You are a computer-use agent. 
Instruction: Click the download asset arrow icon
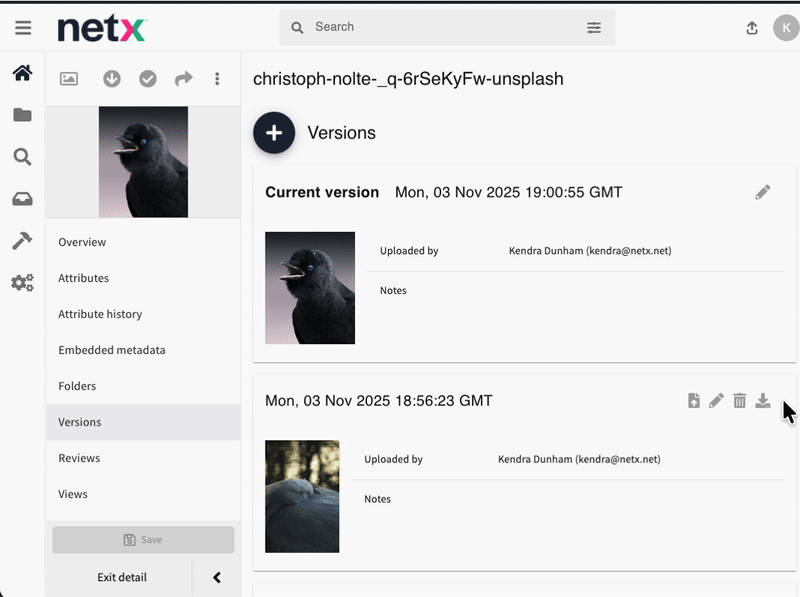coord(112,79)
